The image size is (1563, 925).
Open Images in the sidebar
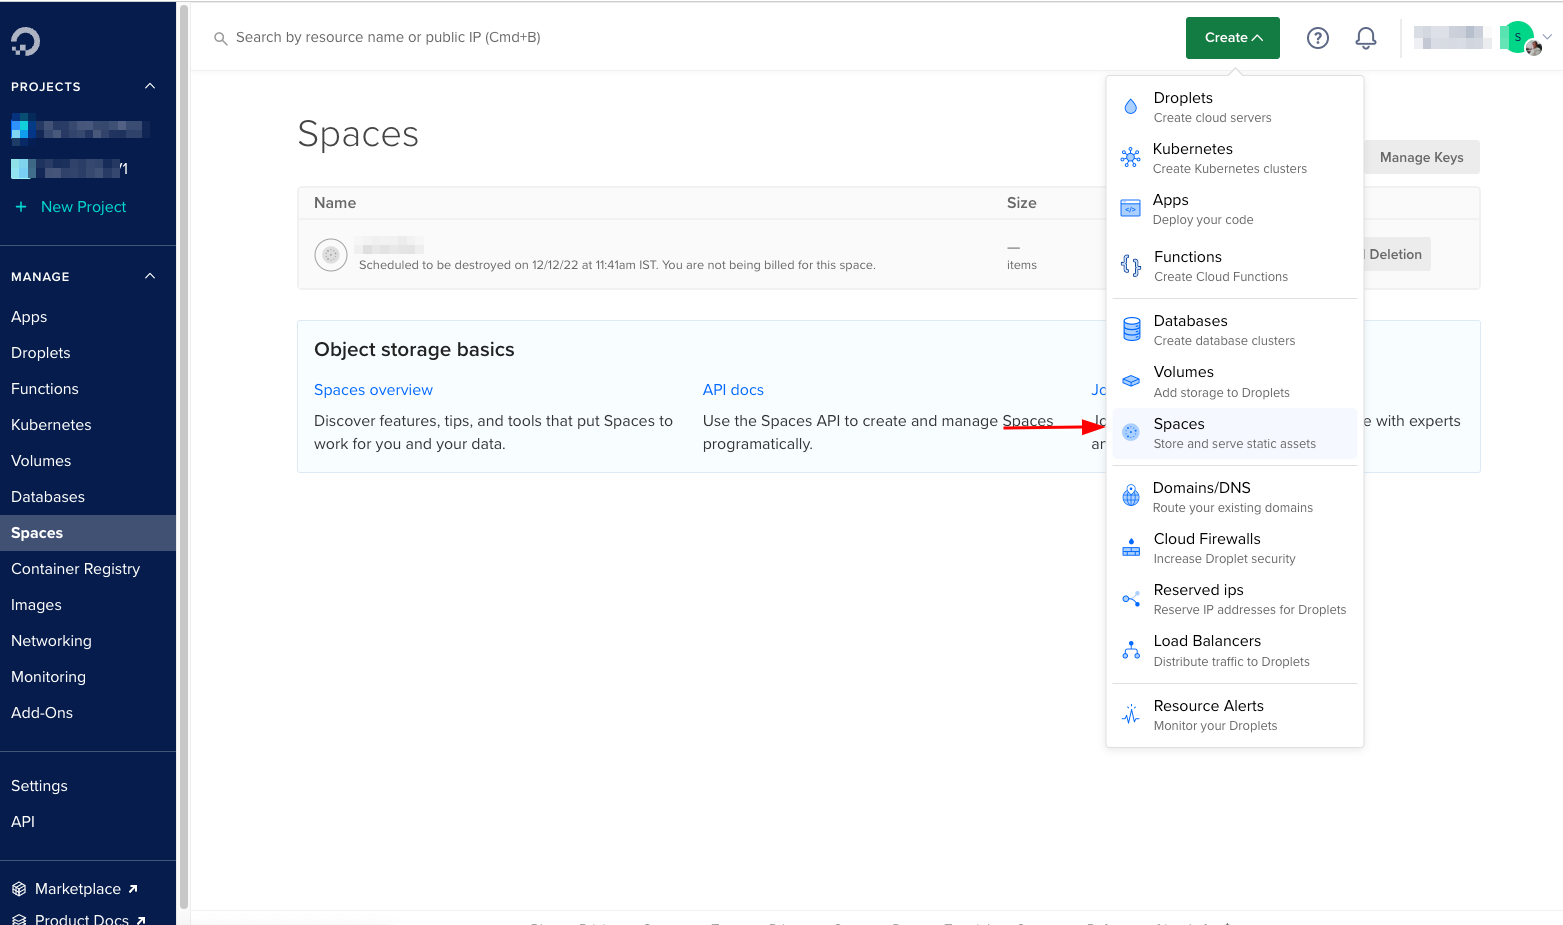point(88,605)
